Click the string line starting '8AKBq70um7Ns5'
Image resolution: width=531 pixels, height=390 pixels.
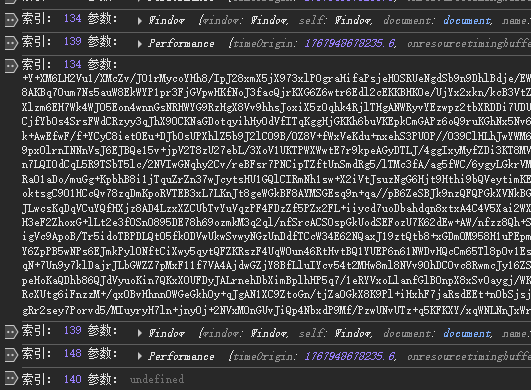pos(276,92)
